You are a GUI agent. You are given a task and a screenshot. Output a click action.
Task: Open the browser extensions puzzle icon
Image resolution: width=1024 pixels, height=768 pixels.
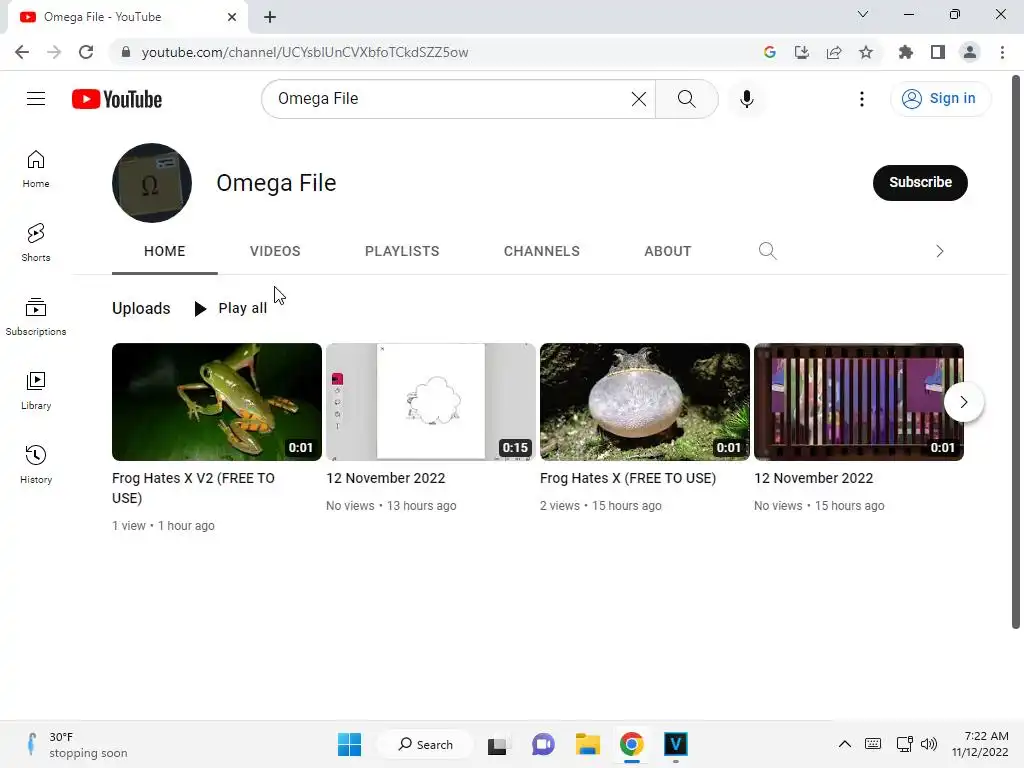(905, 52)
